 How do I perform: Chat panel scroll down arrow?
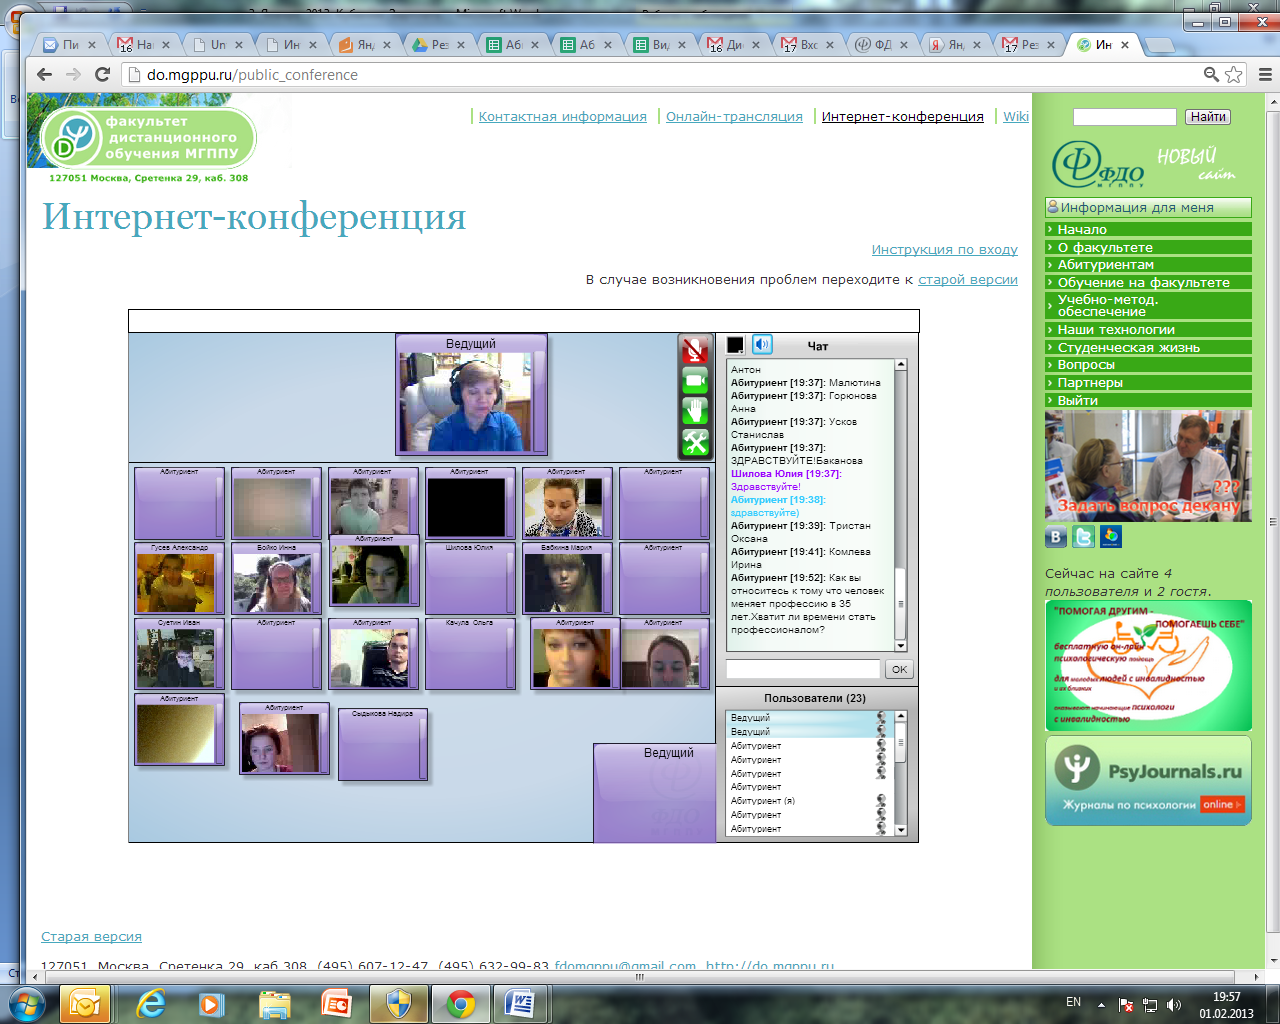pyautogui.click(x=901, y=647)
